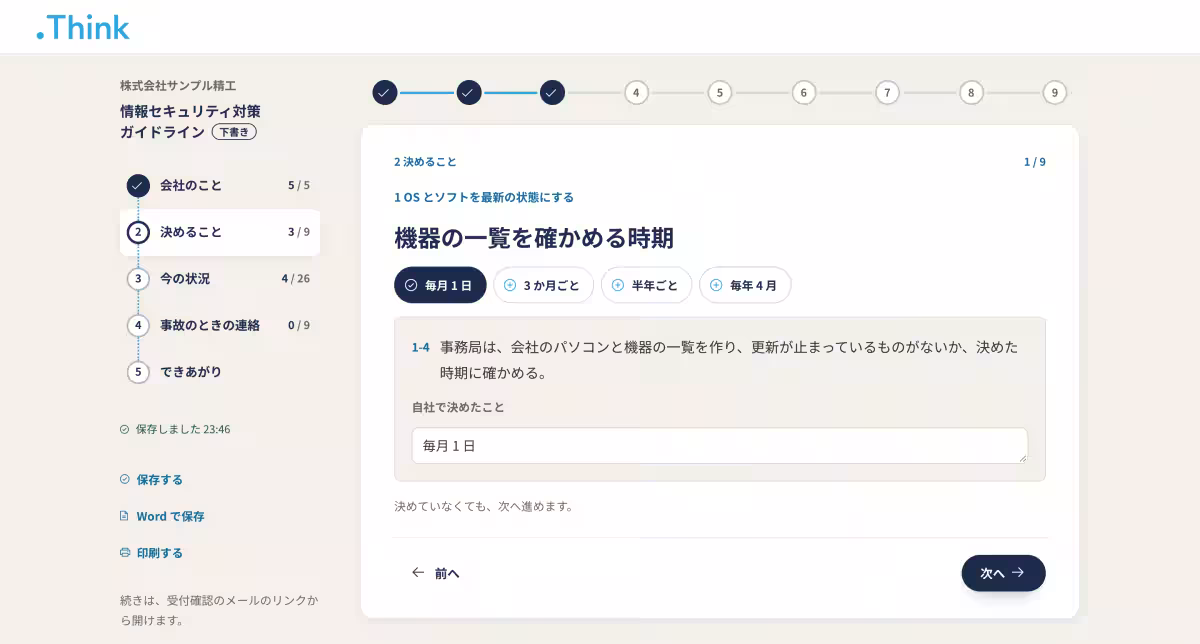Screen dimensions: 1200x644
Task: Go to completed step one circle in progress bar
Action: [x=385, y=93]
